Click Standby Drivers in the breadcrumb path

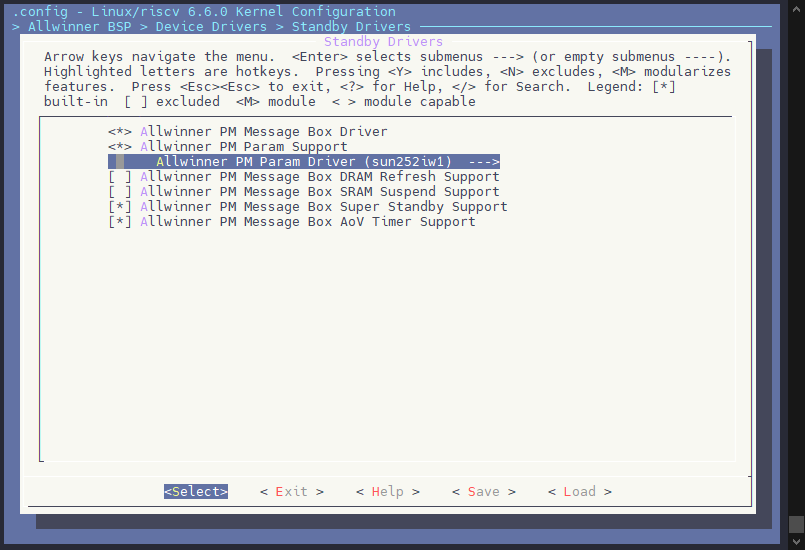(351, 27)
